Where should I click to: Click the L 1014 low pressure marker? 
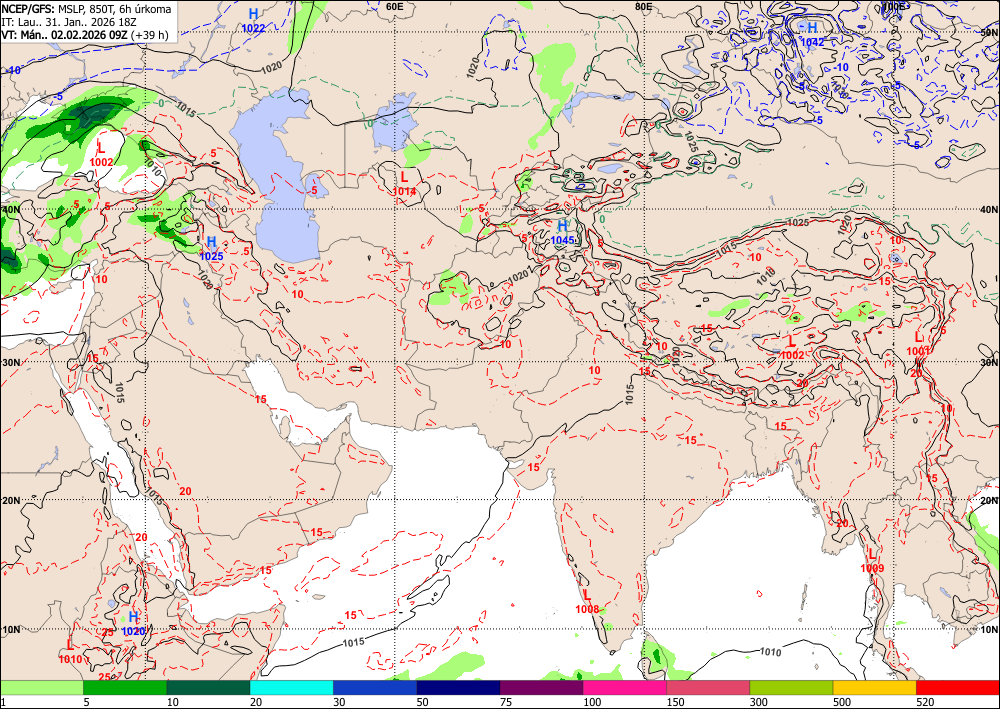[404, 183]
